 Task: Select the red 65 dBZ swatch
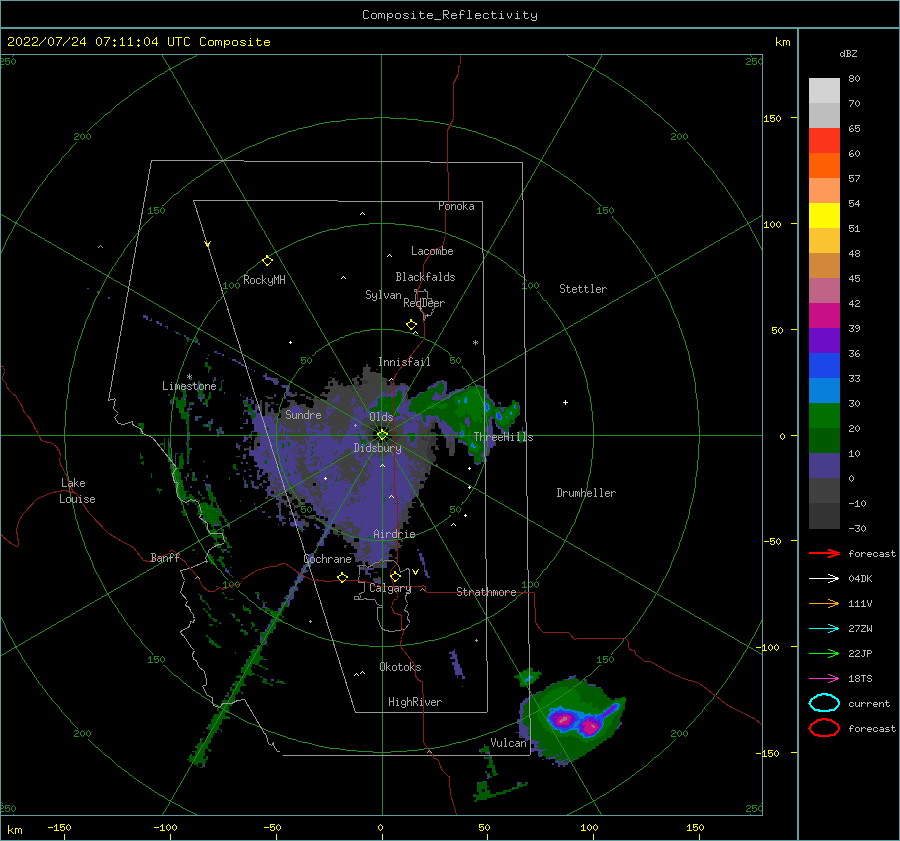click(x=824, y=141)
